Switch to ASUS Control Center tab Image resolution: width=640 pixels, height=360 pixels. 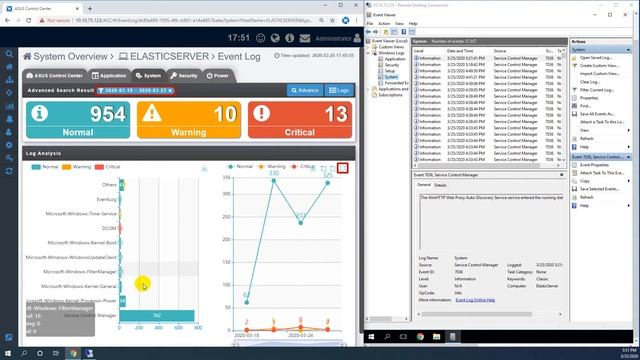coord(55,76)
